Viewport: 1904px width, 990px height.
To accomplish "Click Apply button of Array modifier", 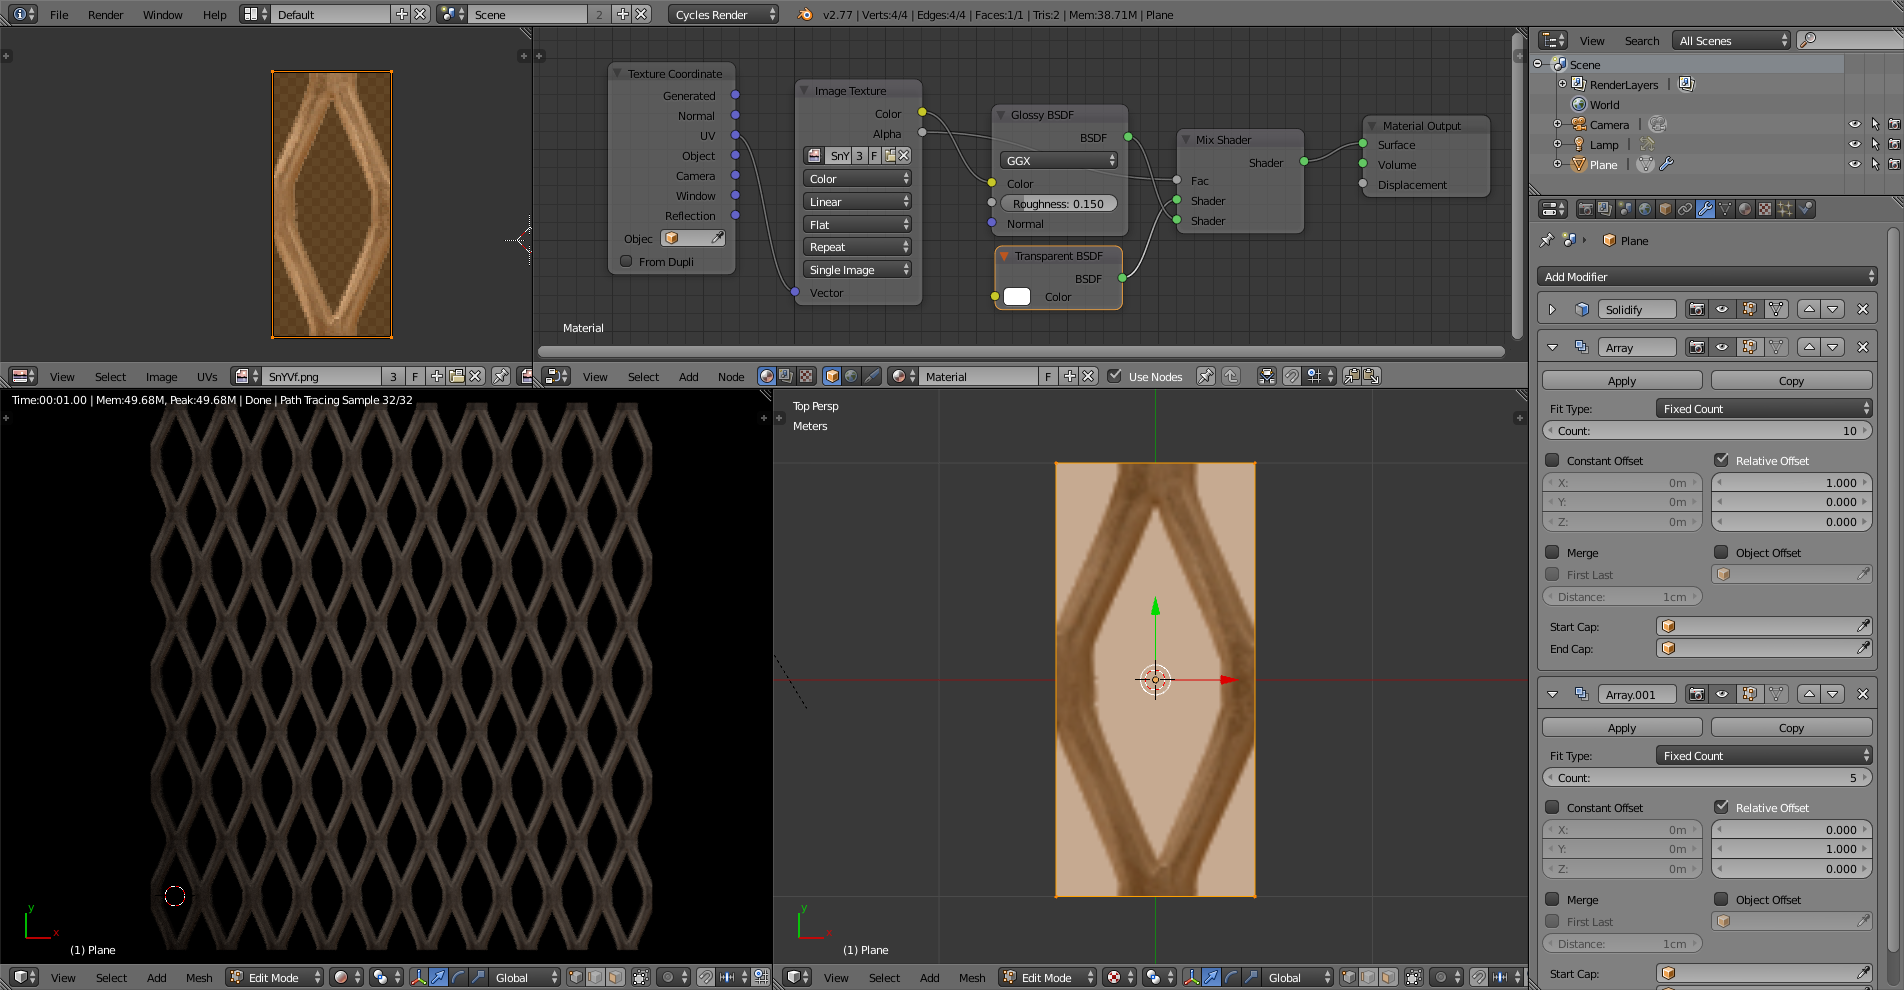I will (x=1622, y=381).
